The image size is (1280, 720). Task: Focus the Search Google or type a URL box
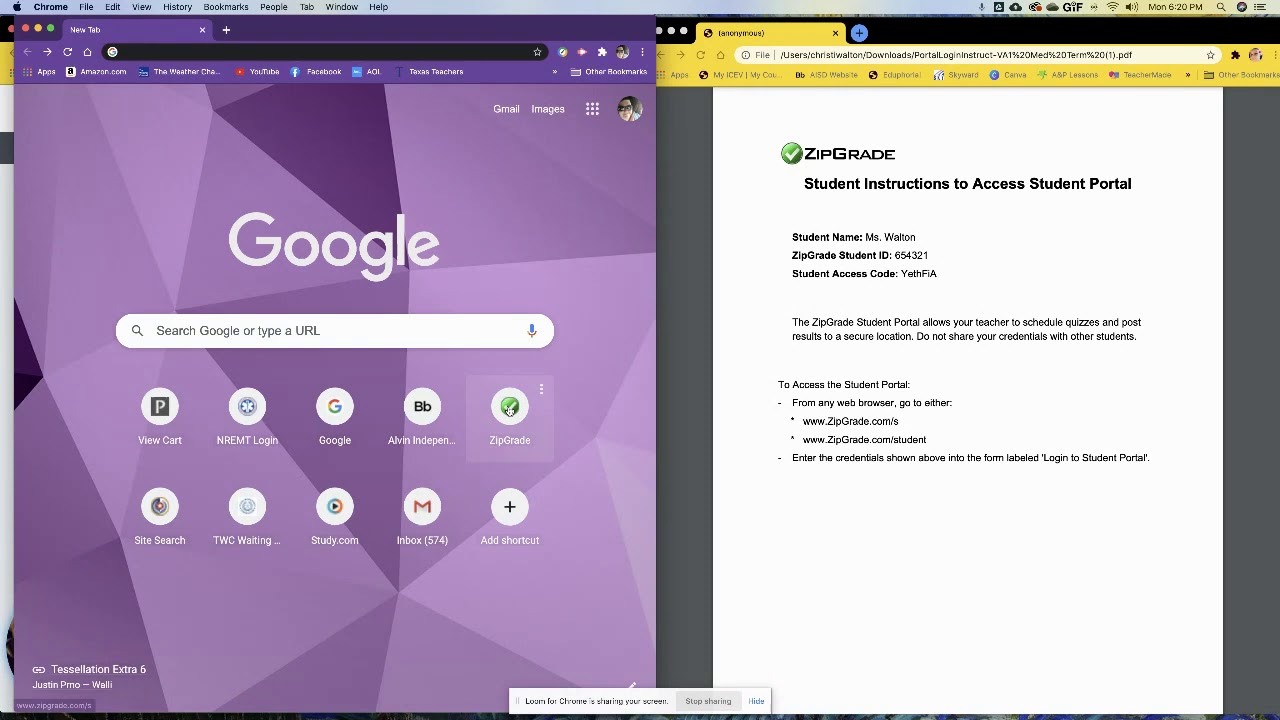pos(335,331)
